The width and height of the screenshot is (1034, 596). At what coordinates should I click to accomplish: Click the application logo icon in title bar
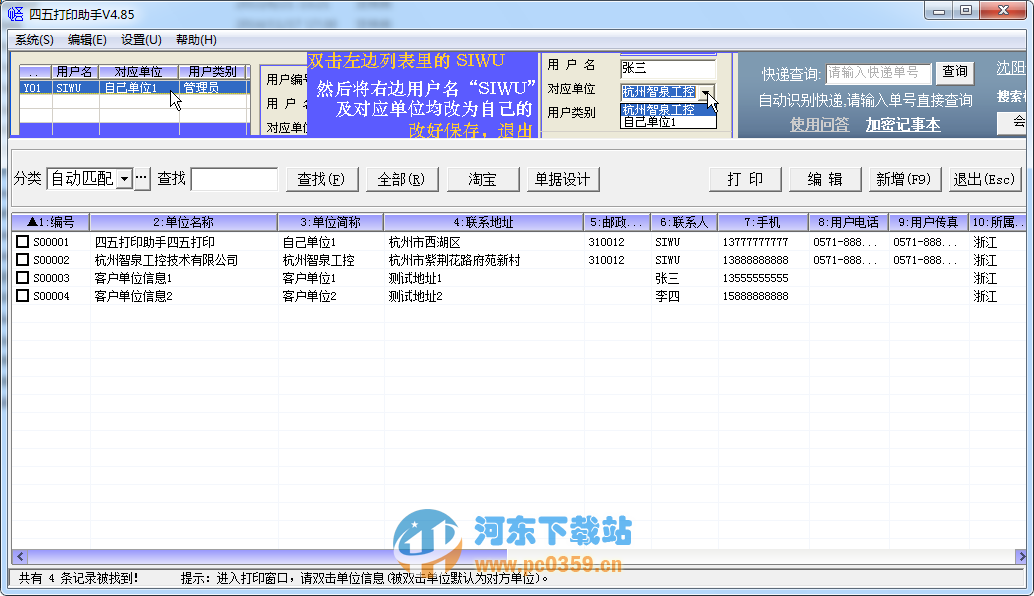coord(14,13)
